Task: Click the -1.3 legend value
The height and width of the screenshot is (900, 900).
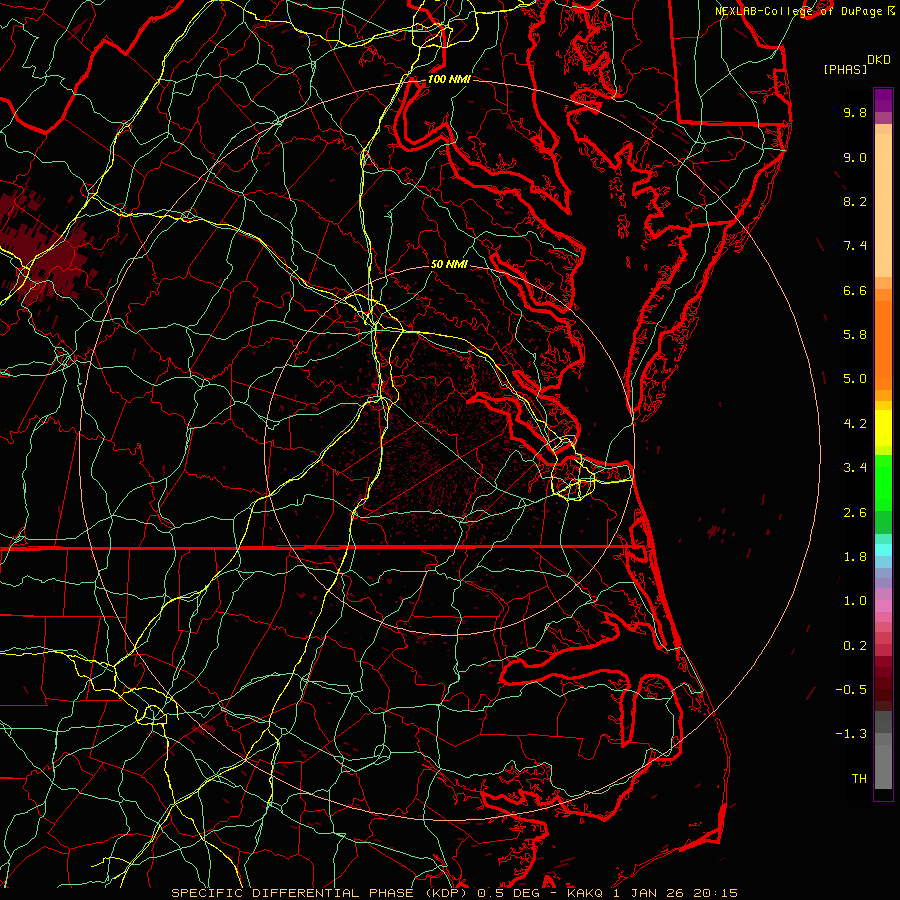Action: pyautogui.click(x=851, y=734)
